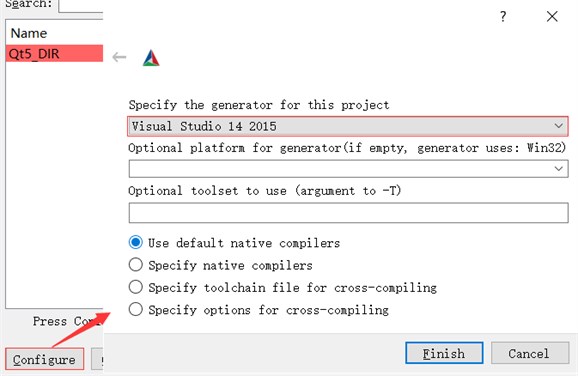Click the Search input field
The height and width of the screenshot is (376, 578).
pyautogui.click(x=81, y=6)
